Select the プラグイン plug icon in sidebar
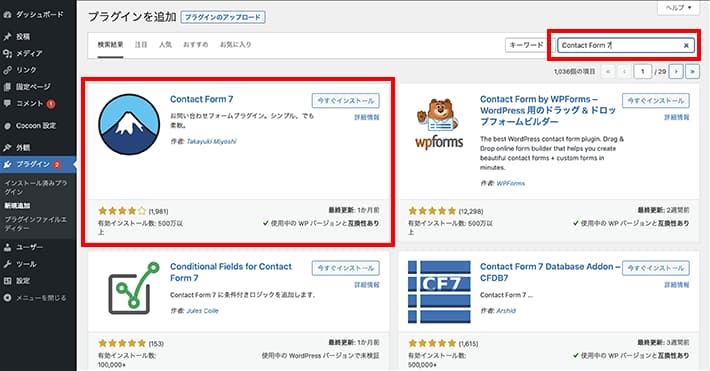Image resolution: width=710 pixels, height=371 pixels. click(7, 164)
